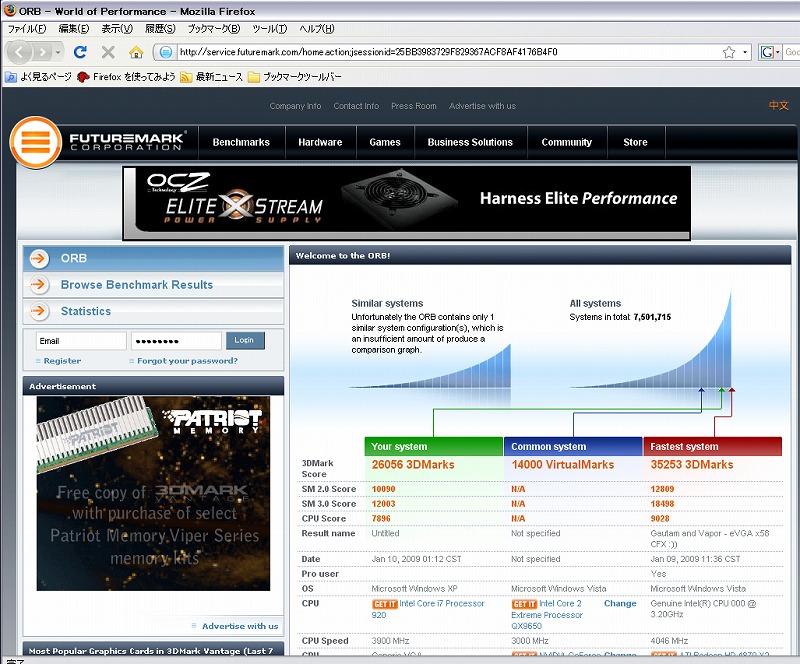800x664 pixels.
Task: Open the Games navigation tab
Action: (x=385, y=142)
